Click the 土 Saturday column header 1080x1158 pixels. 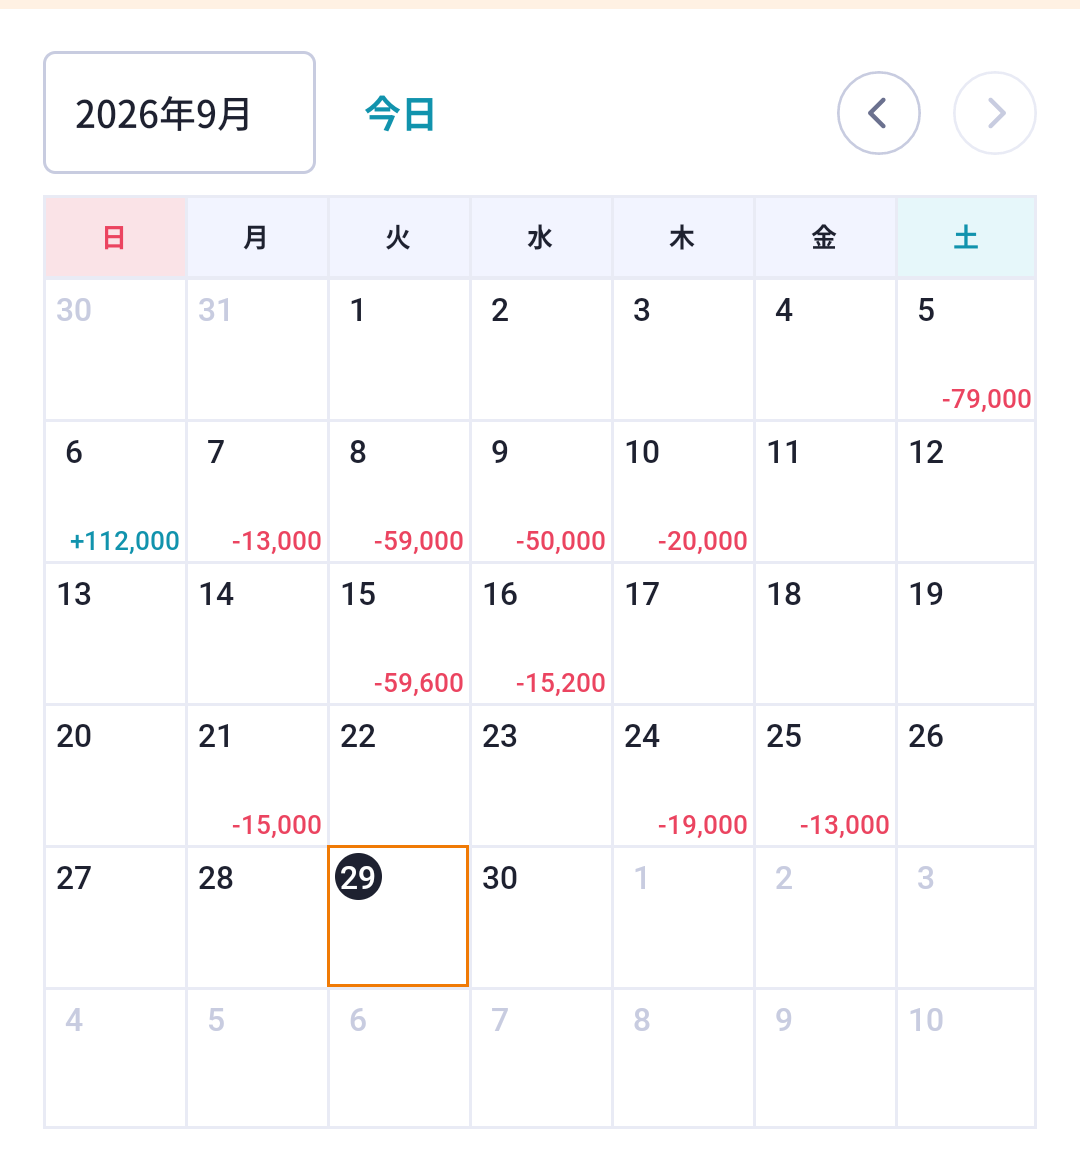click(x=966, y=238)
